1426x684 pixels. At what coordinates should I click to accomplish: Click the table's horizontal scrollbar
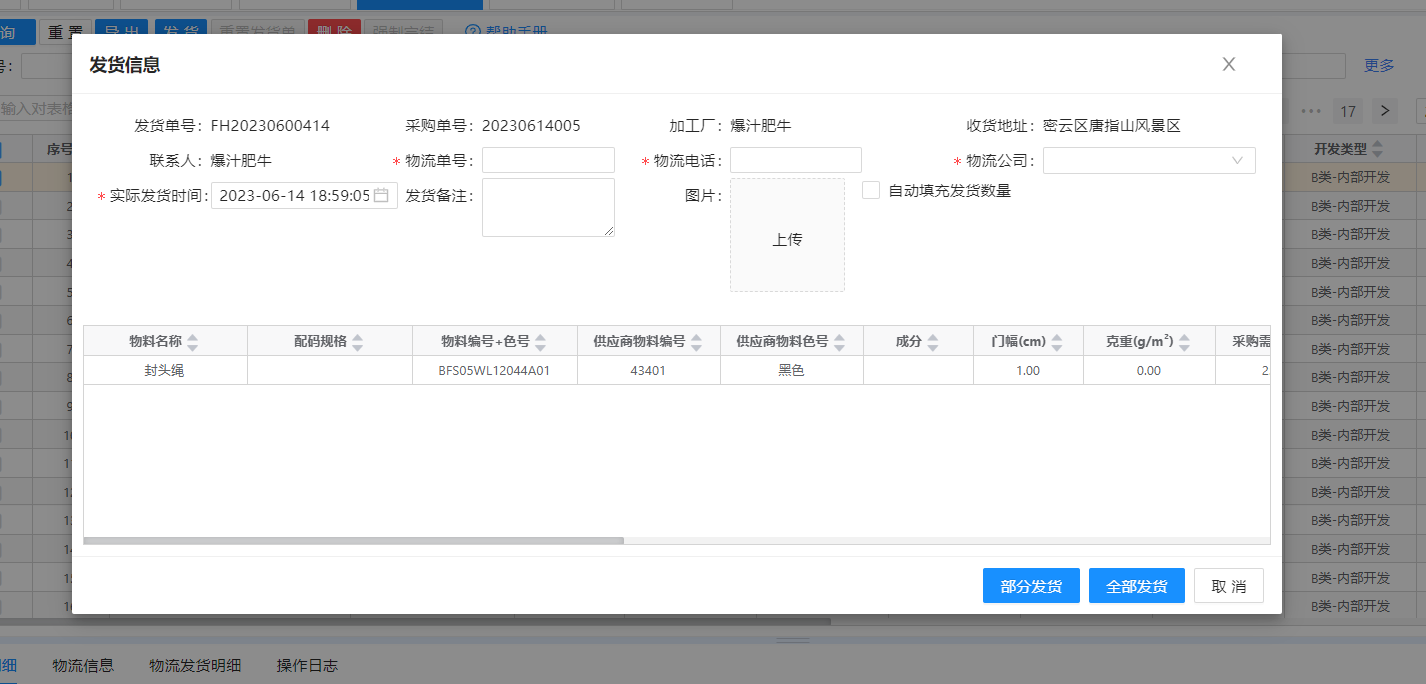pos(354,540)
